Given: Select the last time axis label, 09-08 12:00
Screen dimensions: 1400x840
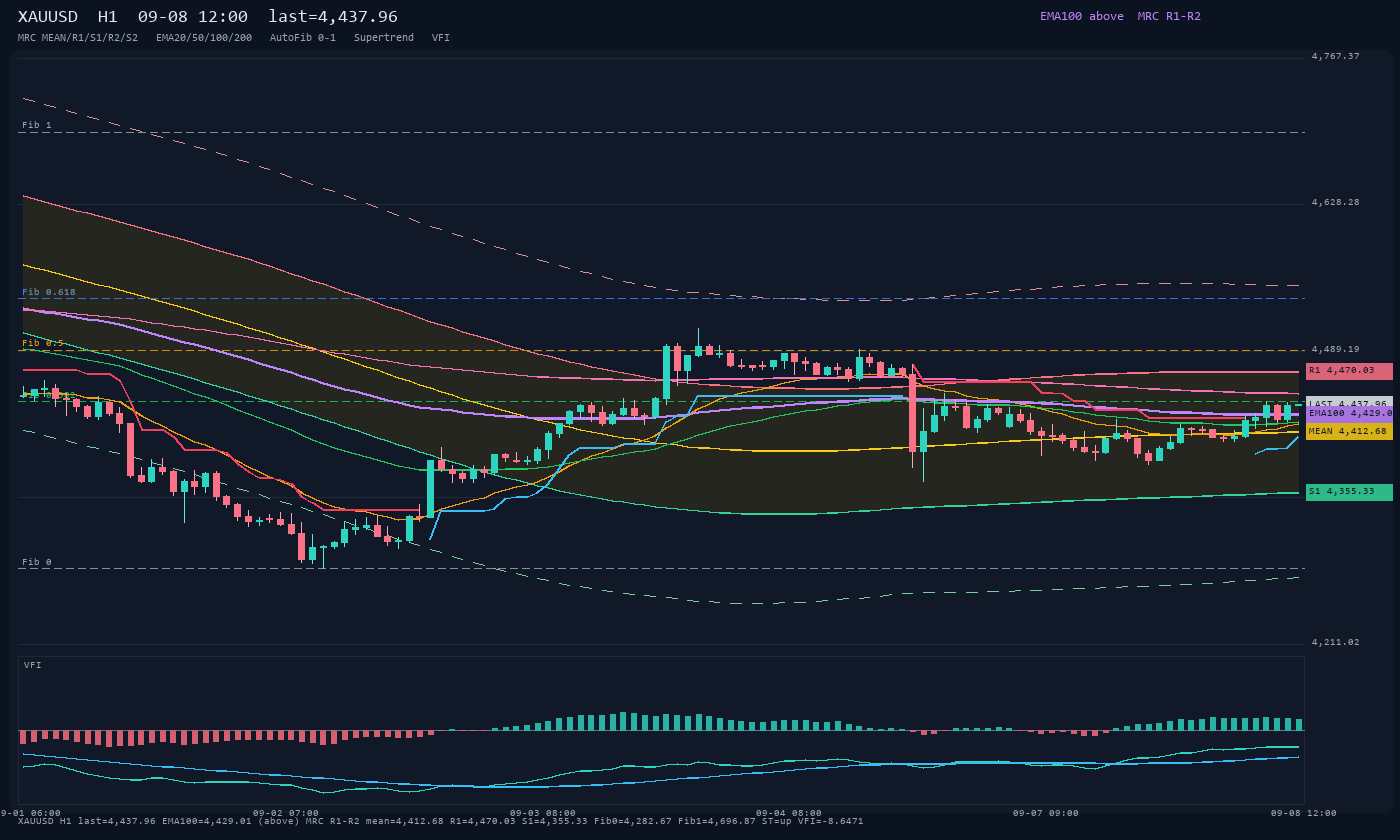Looking at the screenshot, I should [x=1304, y=813].
